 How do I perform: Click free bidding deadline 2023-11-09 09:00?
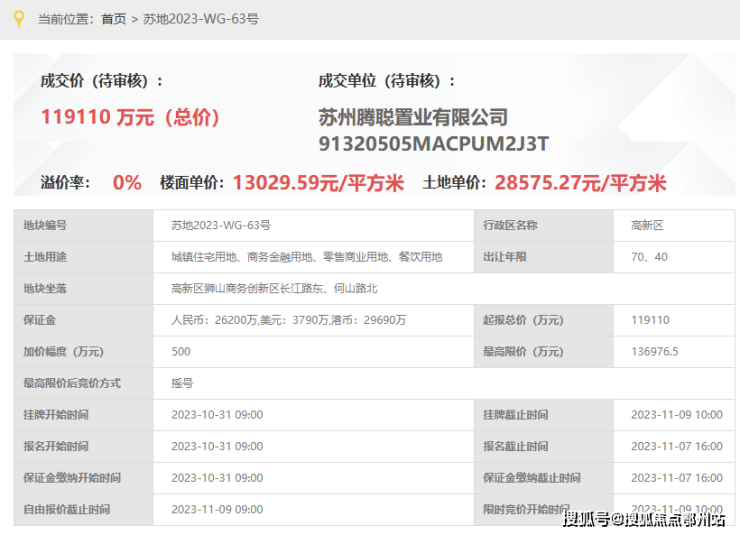tap(217, 510)
